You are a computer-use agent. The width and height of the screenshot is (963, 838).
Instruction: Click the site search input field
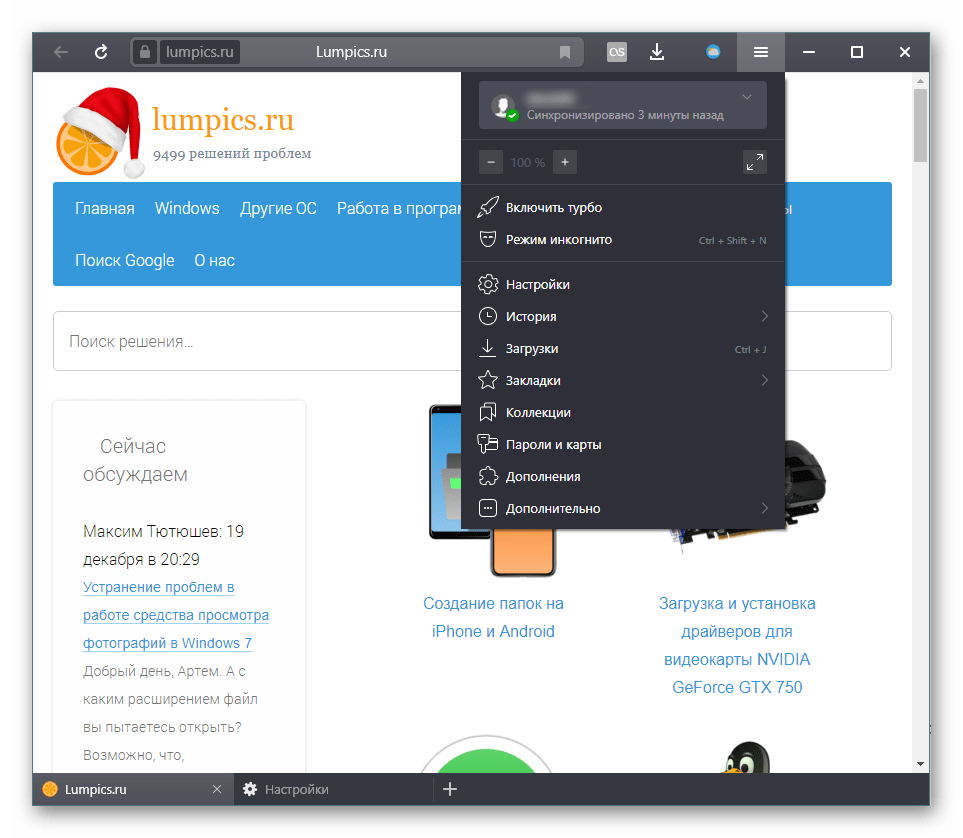pyautogui.click(x=250, y=341)
